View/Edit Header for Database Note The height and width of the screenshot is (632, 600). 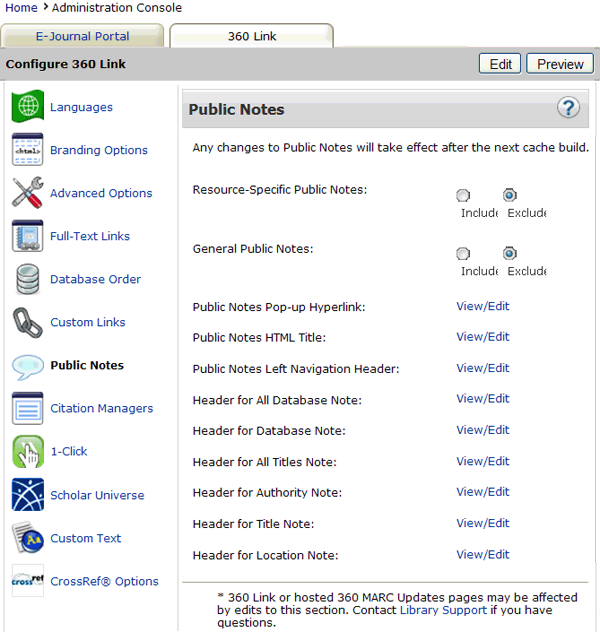[x=483, y=430]
